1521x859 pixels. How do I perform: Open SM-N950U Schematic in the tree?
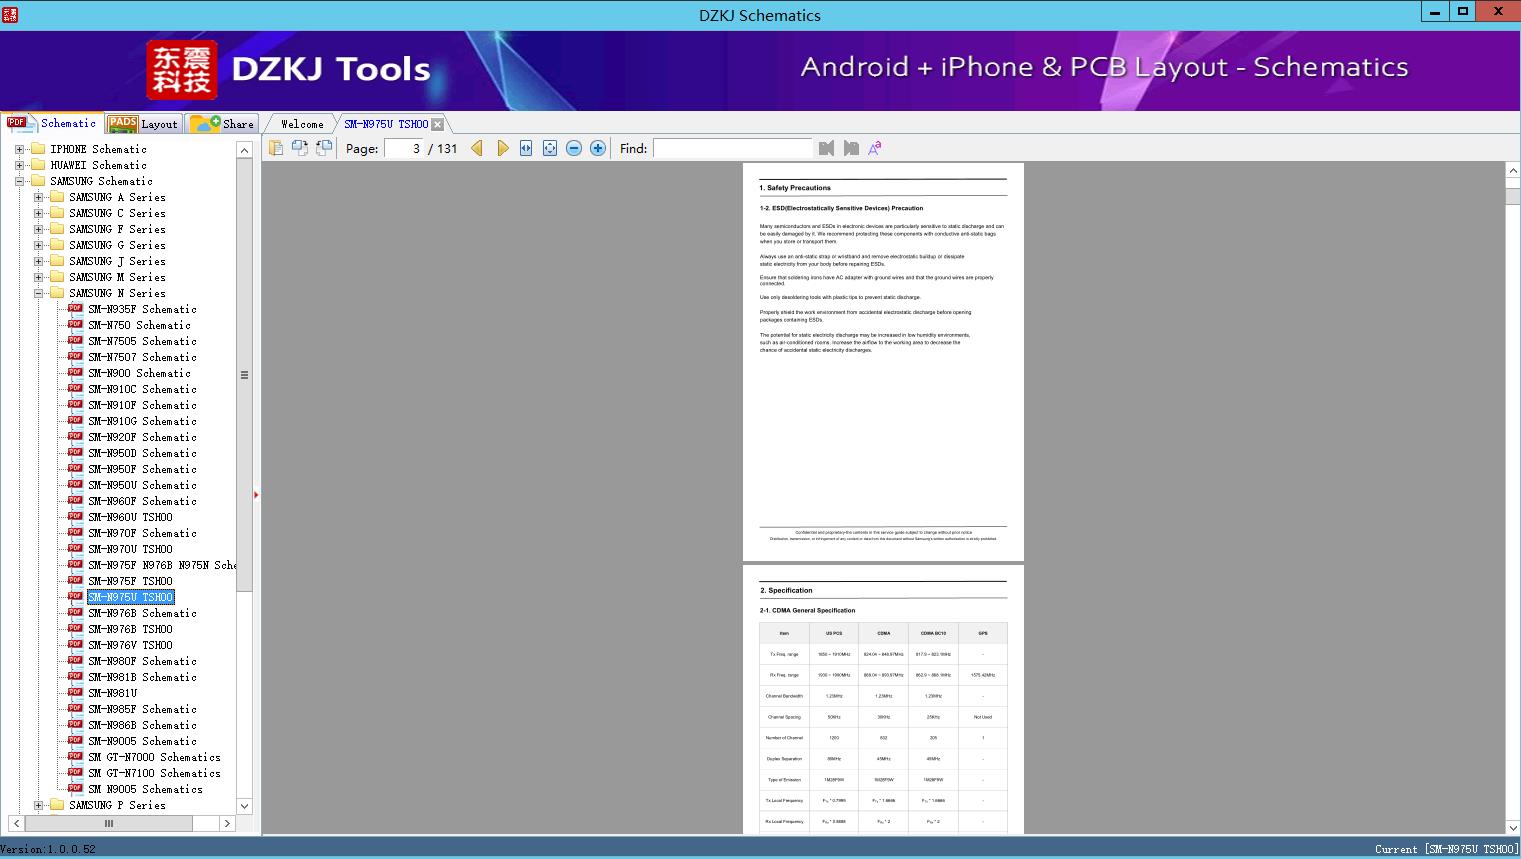pos(142,485)
